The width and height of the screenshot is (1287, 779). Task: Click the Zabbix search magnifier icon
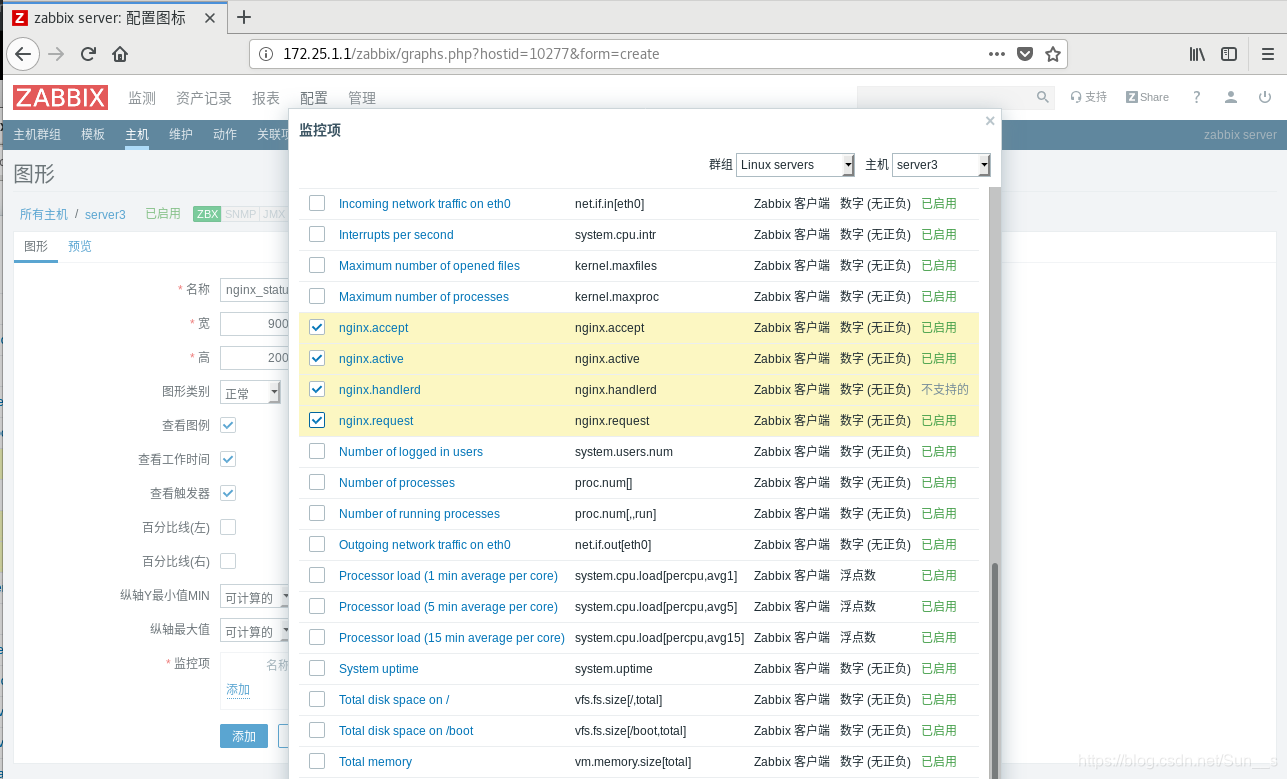point(1043,97)
